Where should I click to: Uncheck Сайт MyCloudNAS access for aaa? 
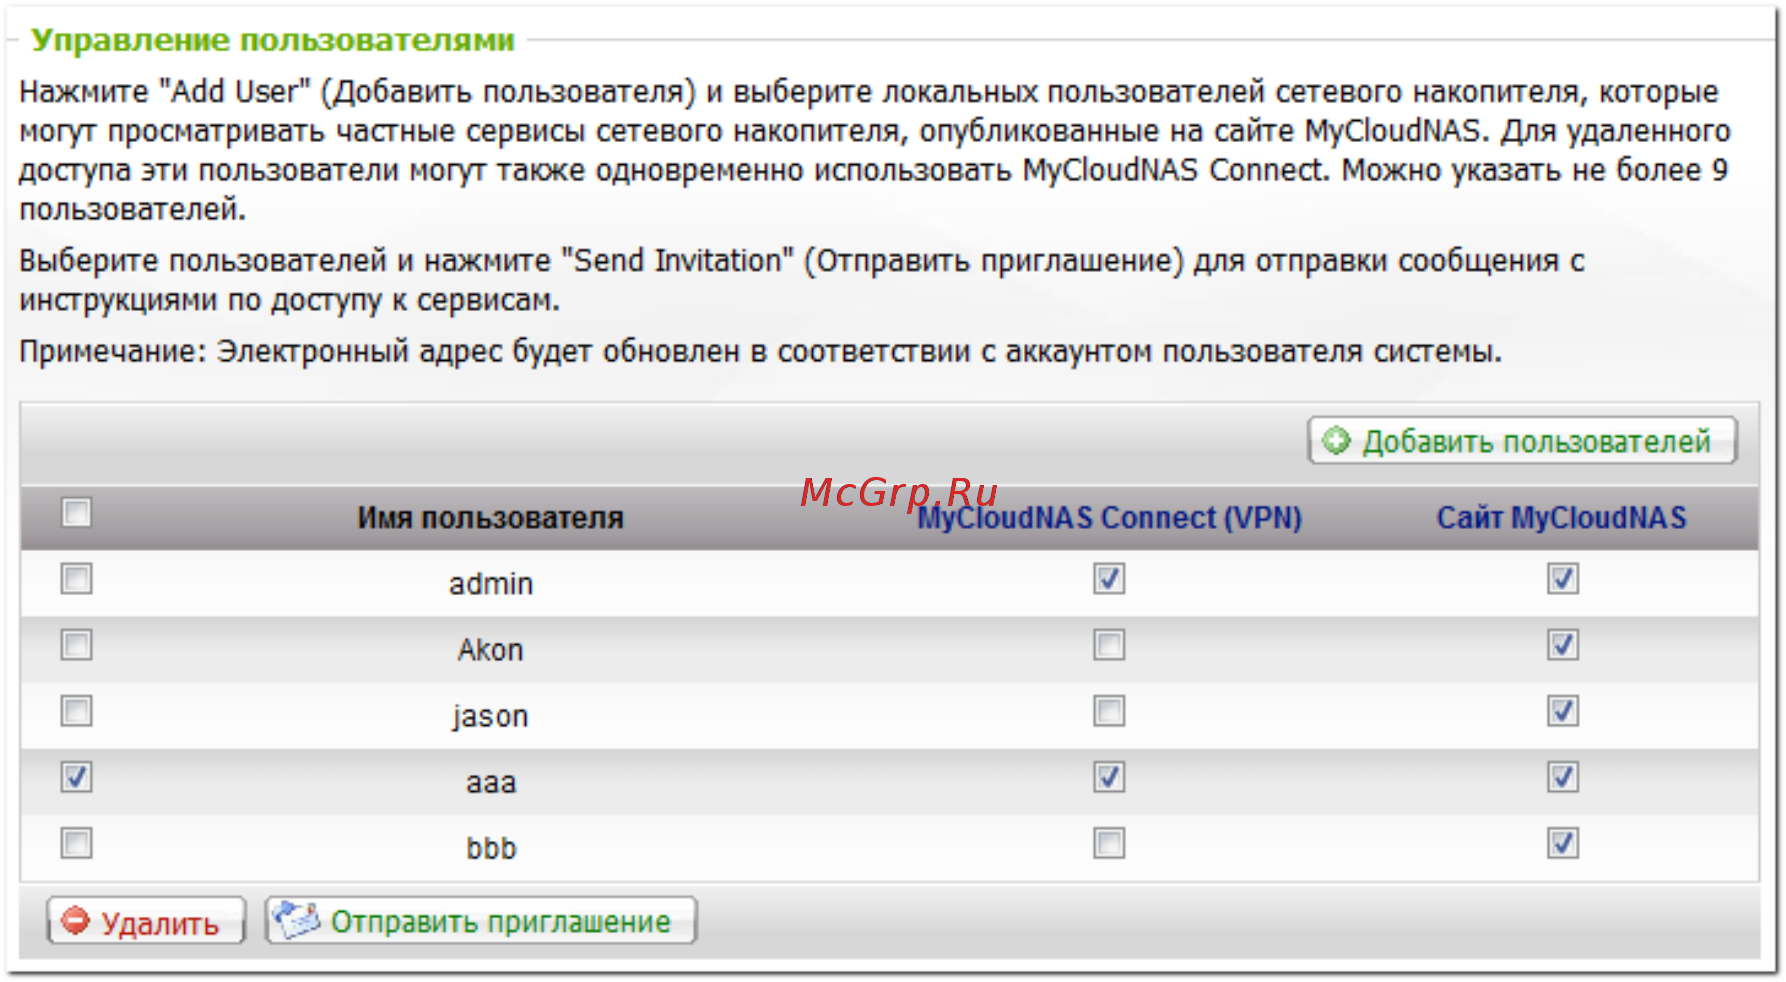pos(1563,777)
